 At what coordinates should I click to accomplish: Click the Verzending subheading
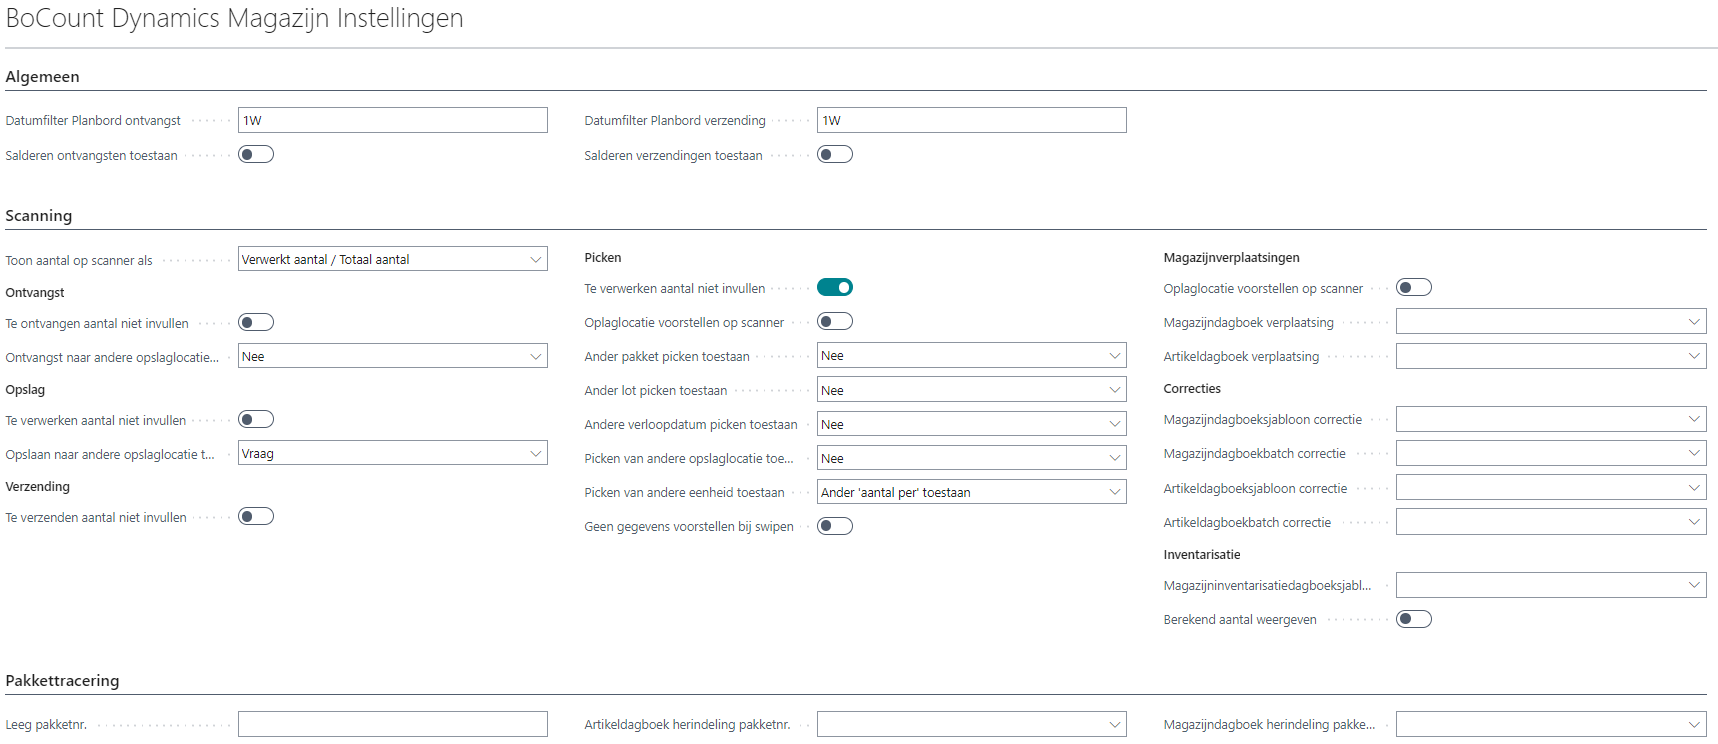click(x=38, y=487)
